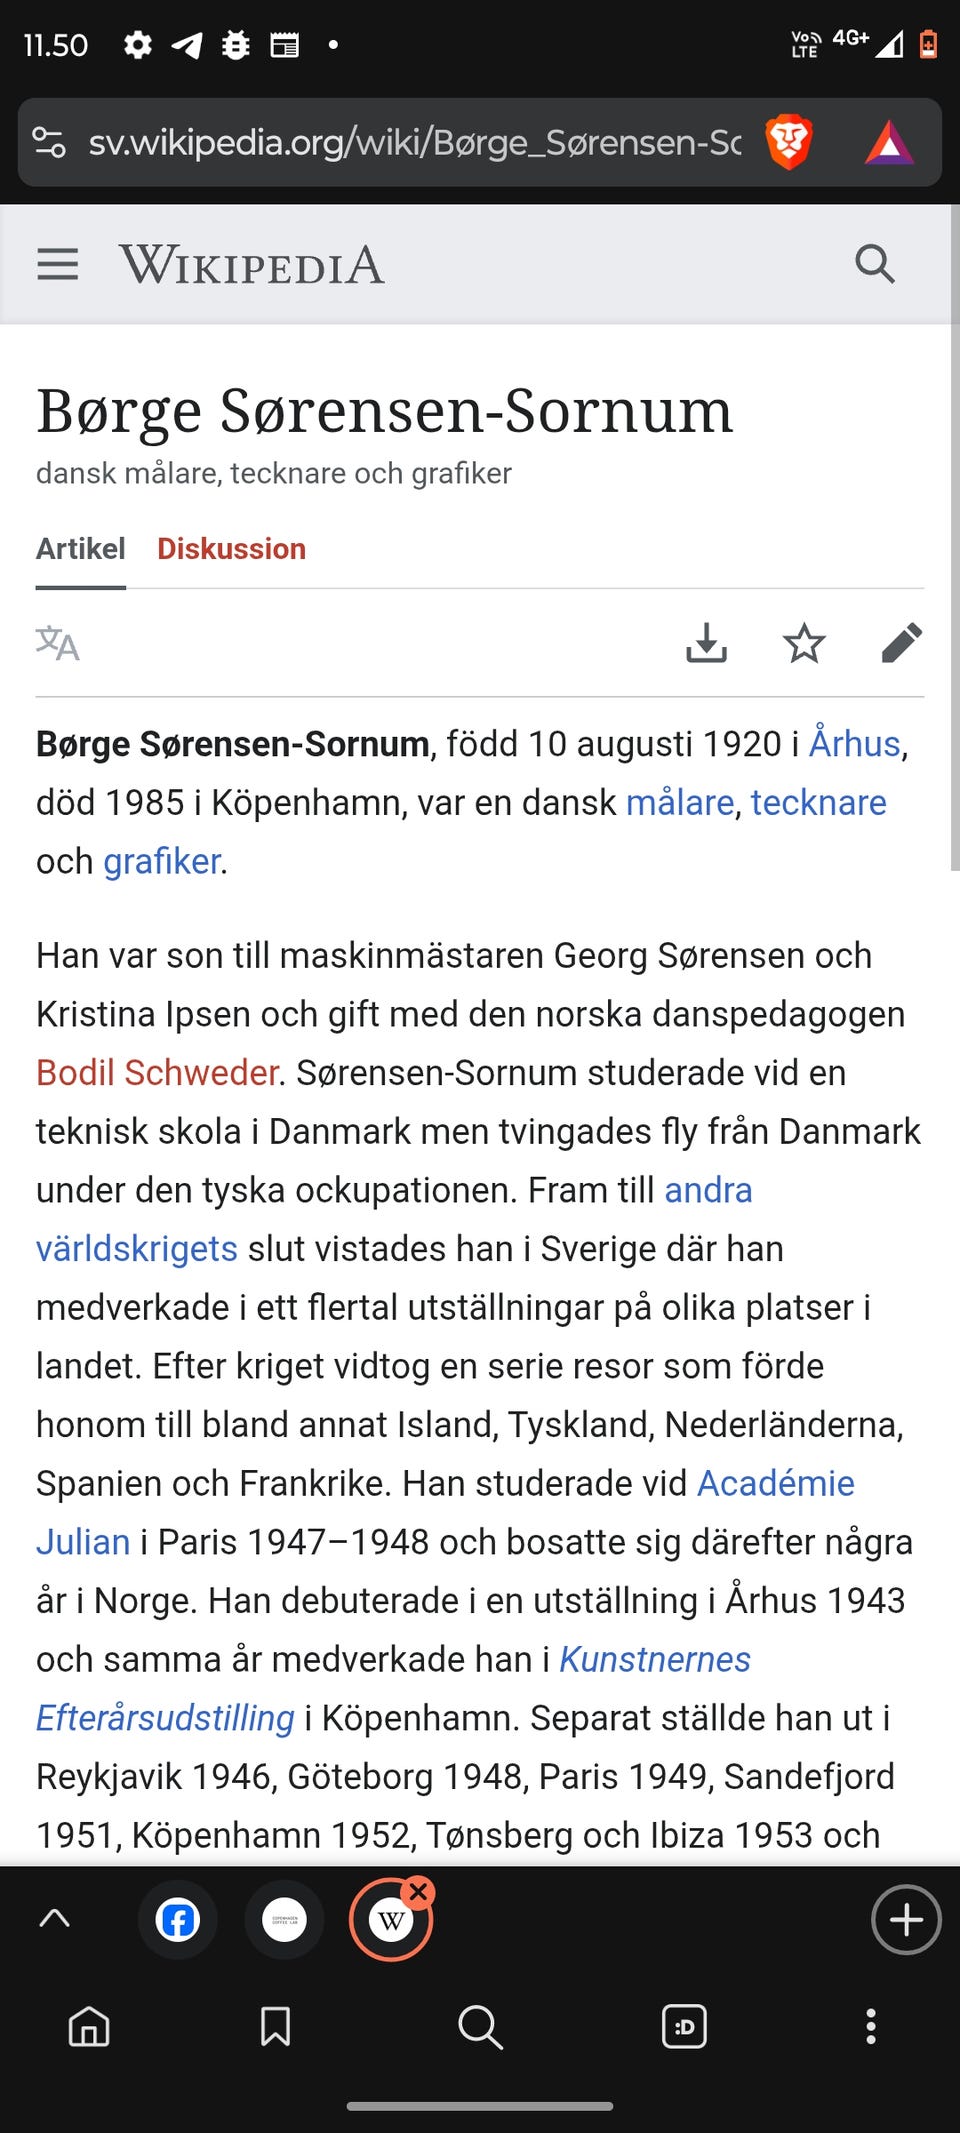Switch to the Diskussion tab
960x2133 pixels.
[231, 549]
